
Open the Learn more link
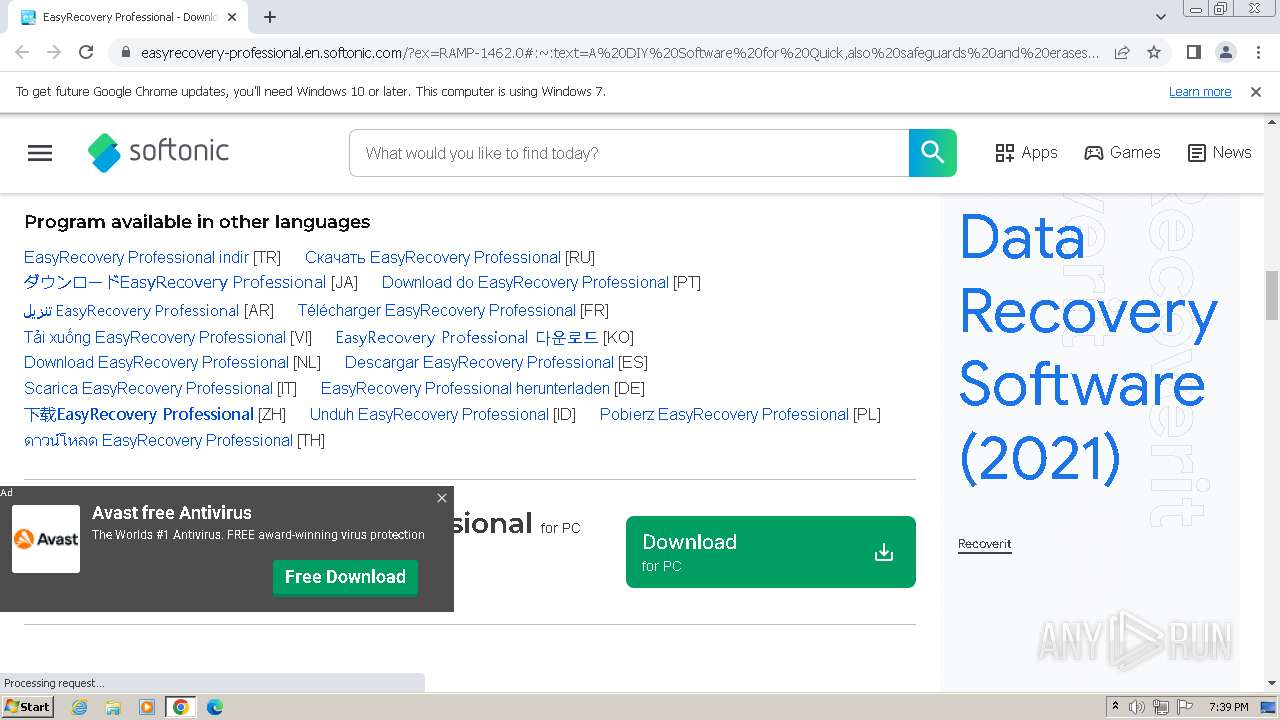(x=1200, y=92)
